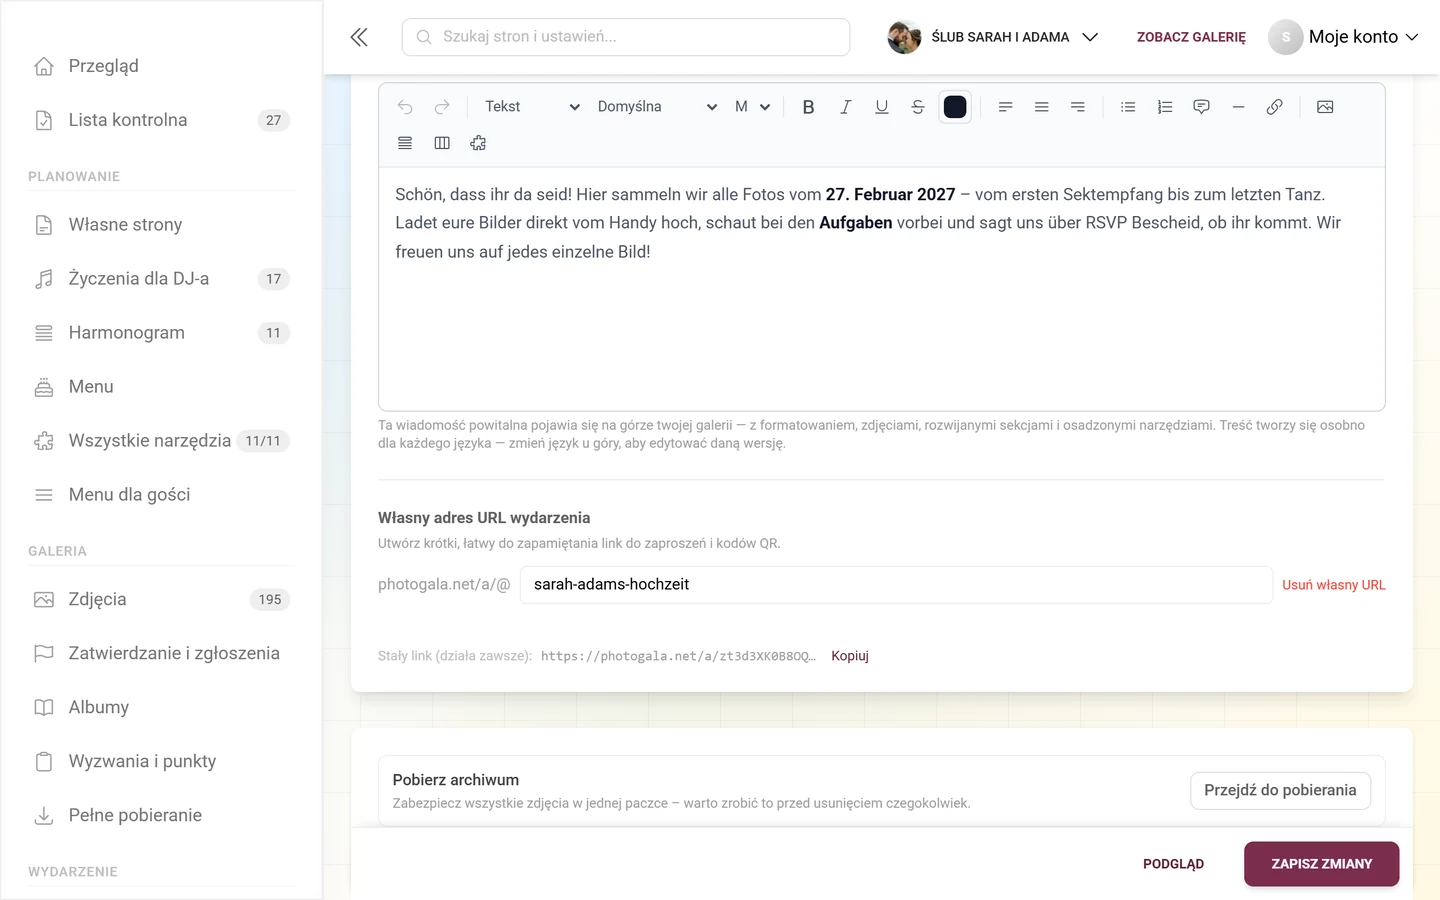
Task: Open the Domyślna font dropdown
Action: [x=657, y=107]
